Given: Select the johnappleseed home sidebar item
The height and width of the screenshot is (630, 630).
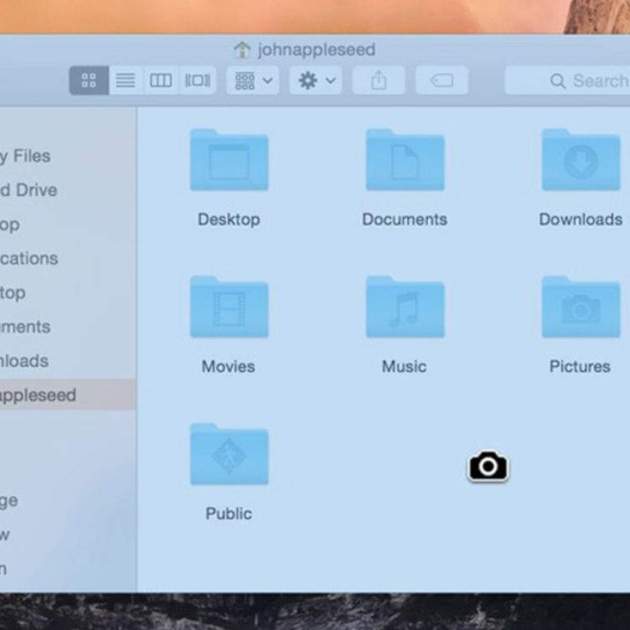Looking at the screenshot, I should point(40,395).
